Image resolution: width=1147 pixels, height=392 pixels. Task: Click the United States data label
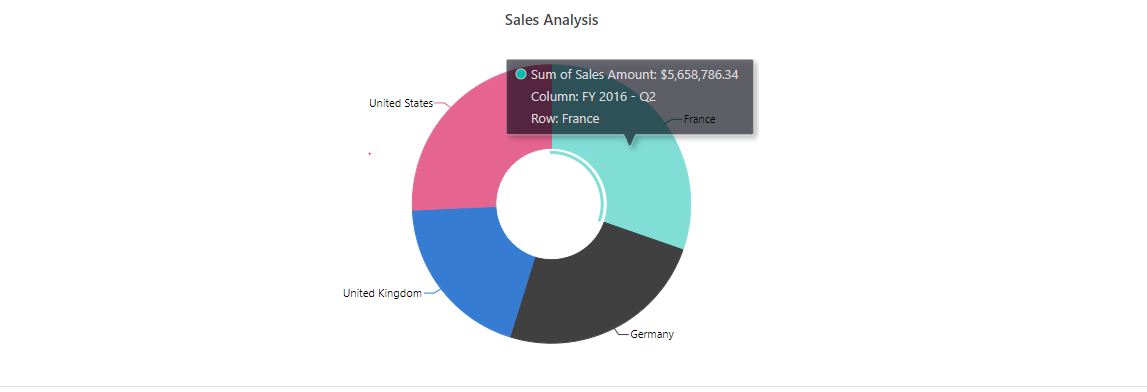tap(401, 103)
